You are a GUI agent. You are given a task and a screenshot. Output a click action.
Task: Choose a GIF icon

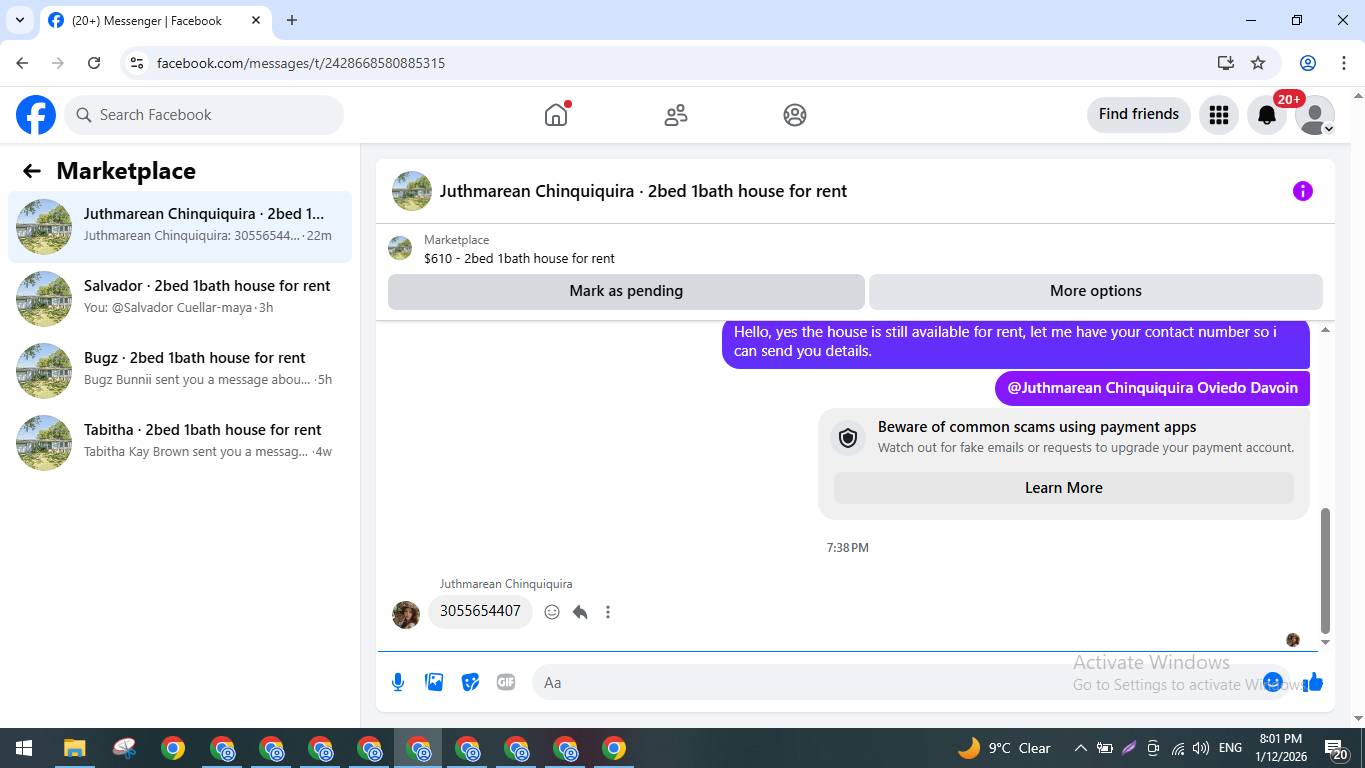[x=506, y=682]
